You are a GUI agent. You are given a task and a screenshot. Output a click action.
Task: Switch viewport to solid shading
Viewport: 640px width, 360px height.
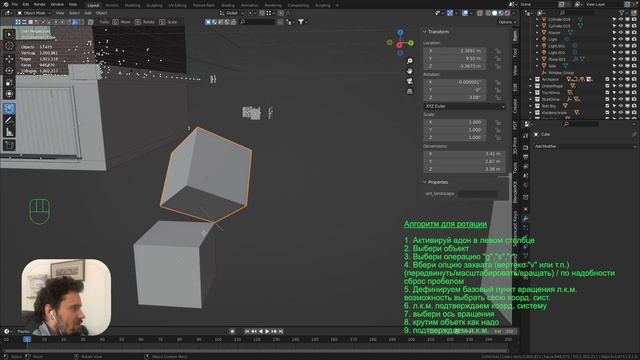click(495, 13)
